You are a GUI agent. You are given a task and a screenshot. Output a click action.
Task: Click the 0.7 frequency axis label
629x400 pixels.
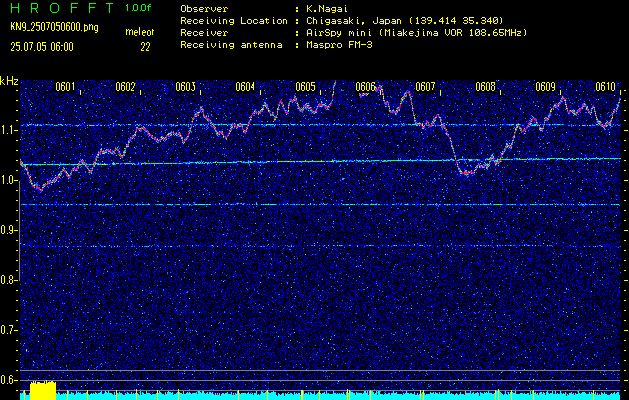pos(8,330)
